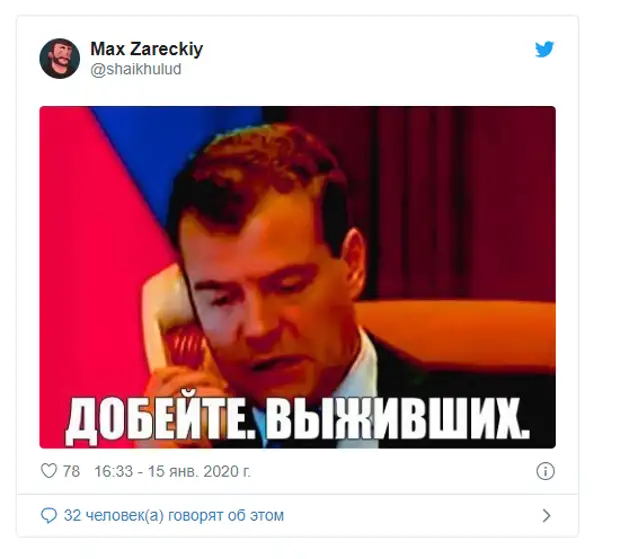This screenshot has width=620, height=559.
Task: Click the blue Twitter bird logo
Action: tap(544, 49)
